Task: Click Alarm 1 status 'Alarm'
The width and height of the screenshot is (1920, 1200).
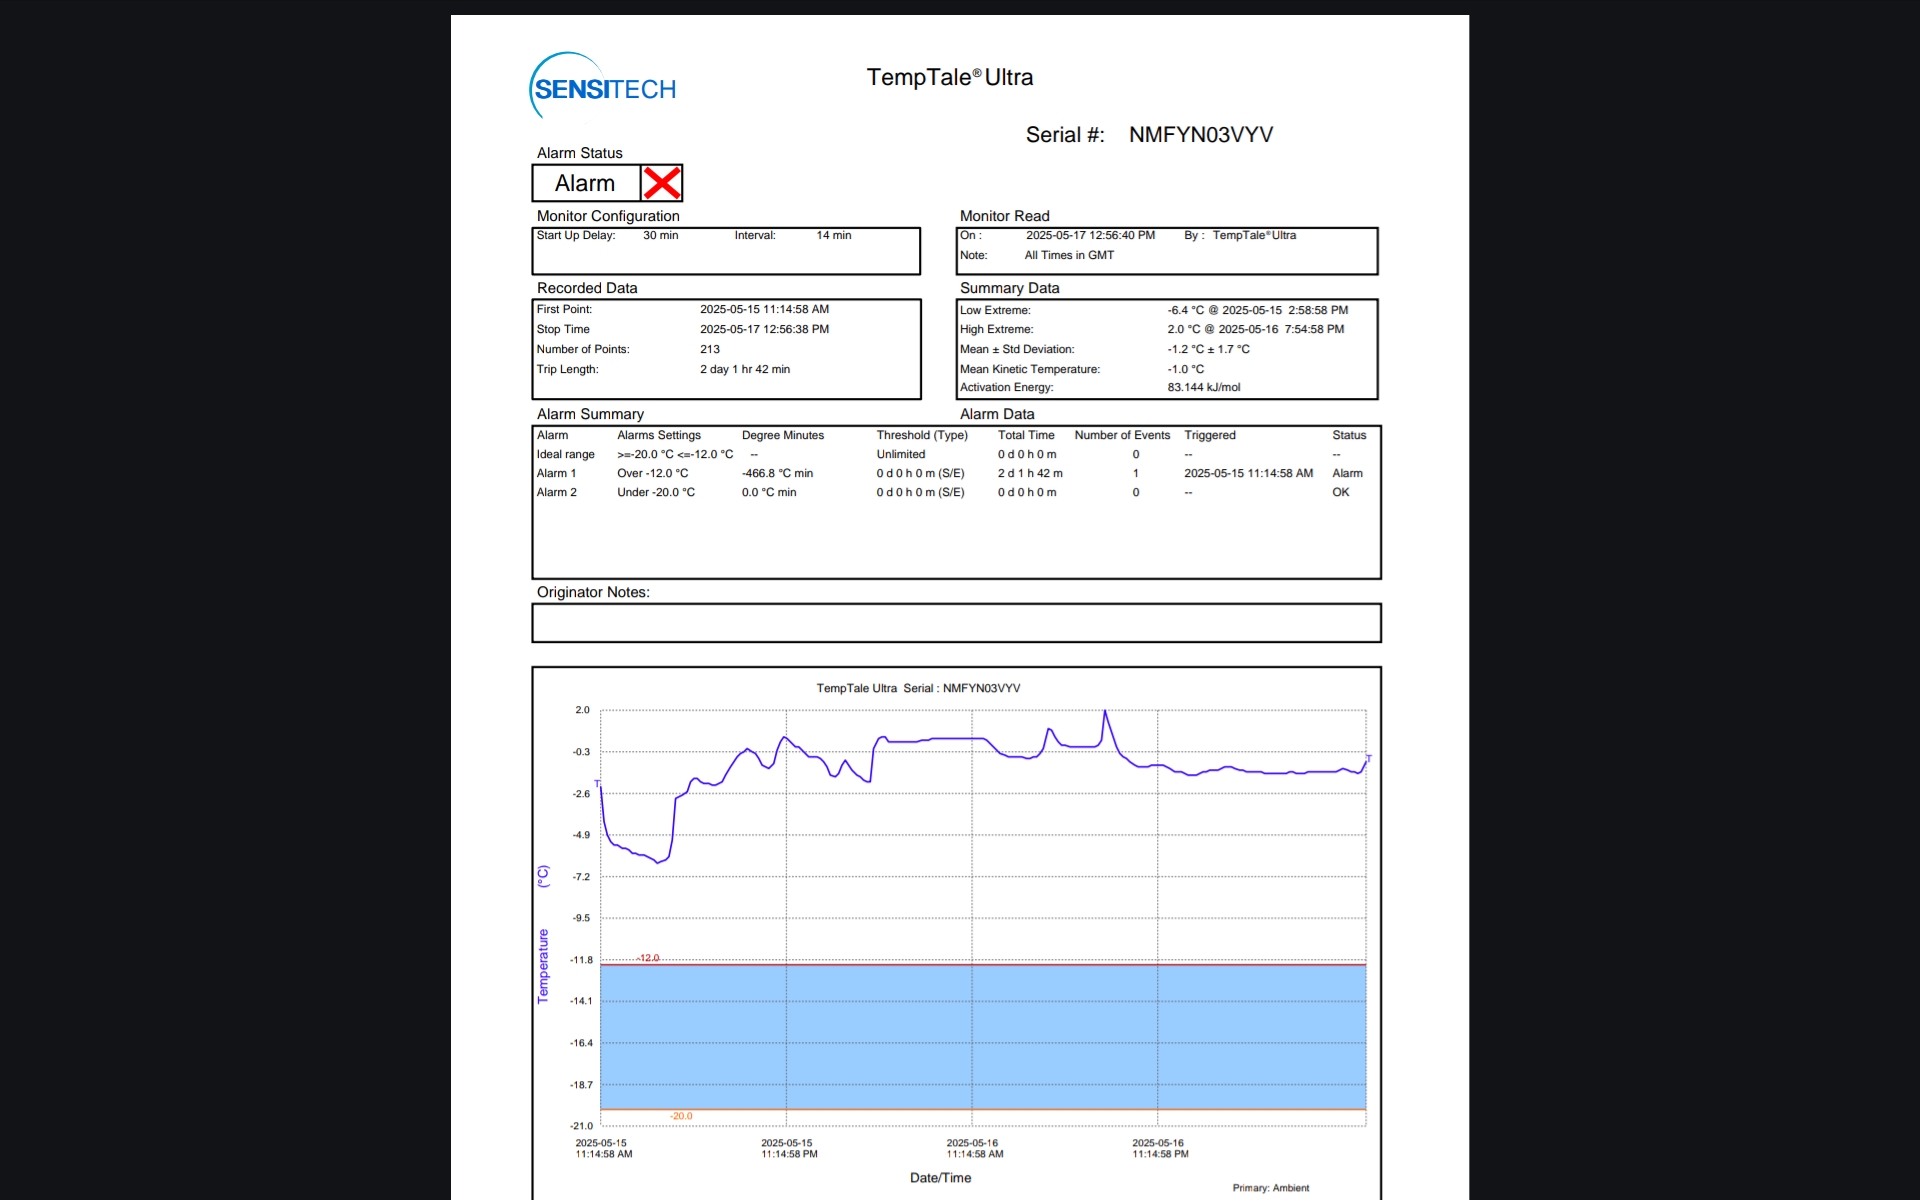Action: click(1347, 473)
